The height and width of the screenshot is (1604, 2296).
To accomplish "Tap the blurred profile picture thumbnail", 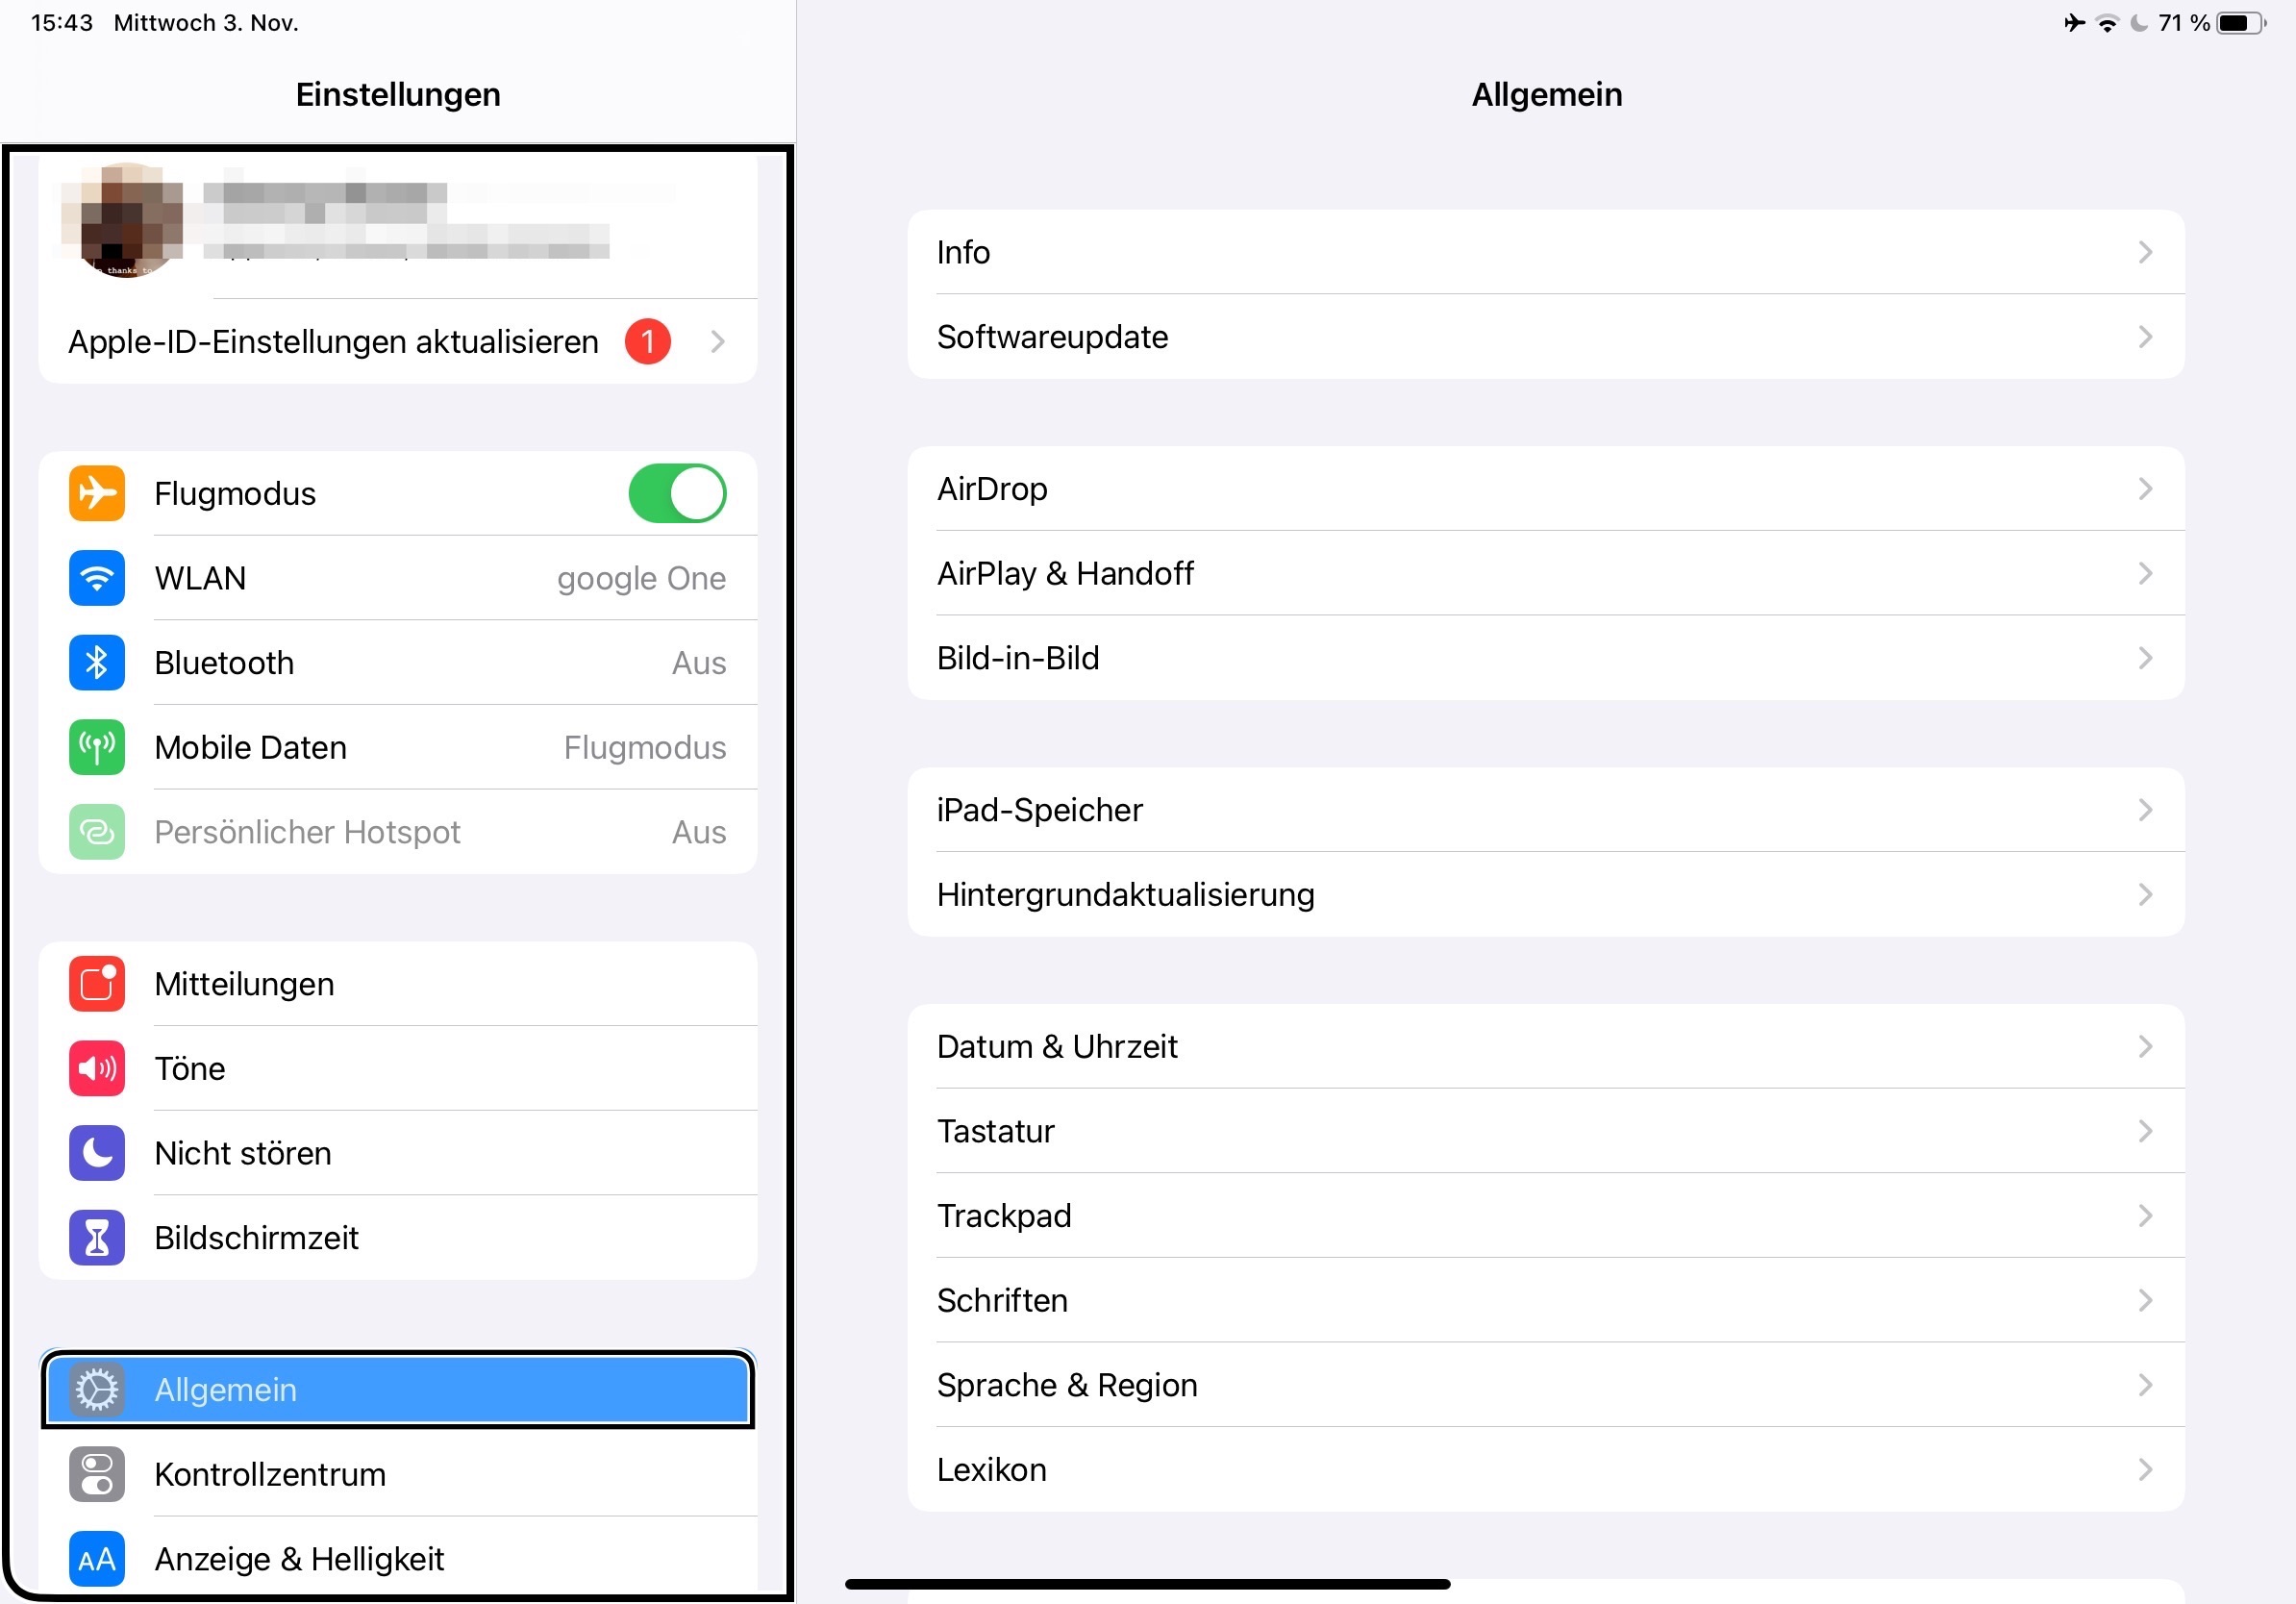I will 125,220.
